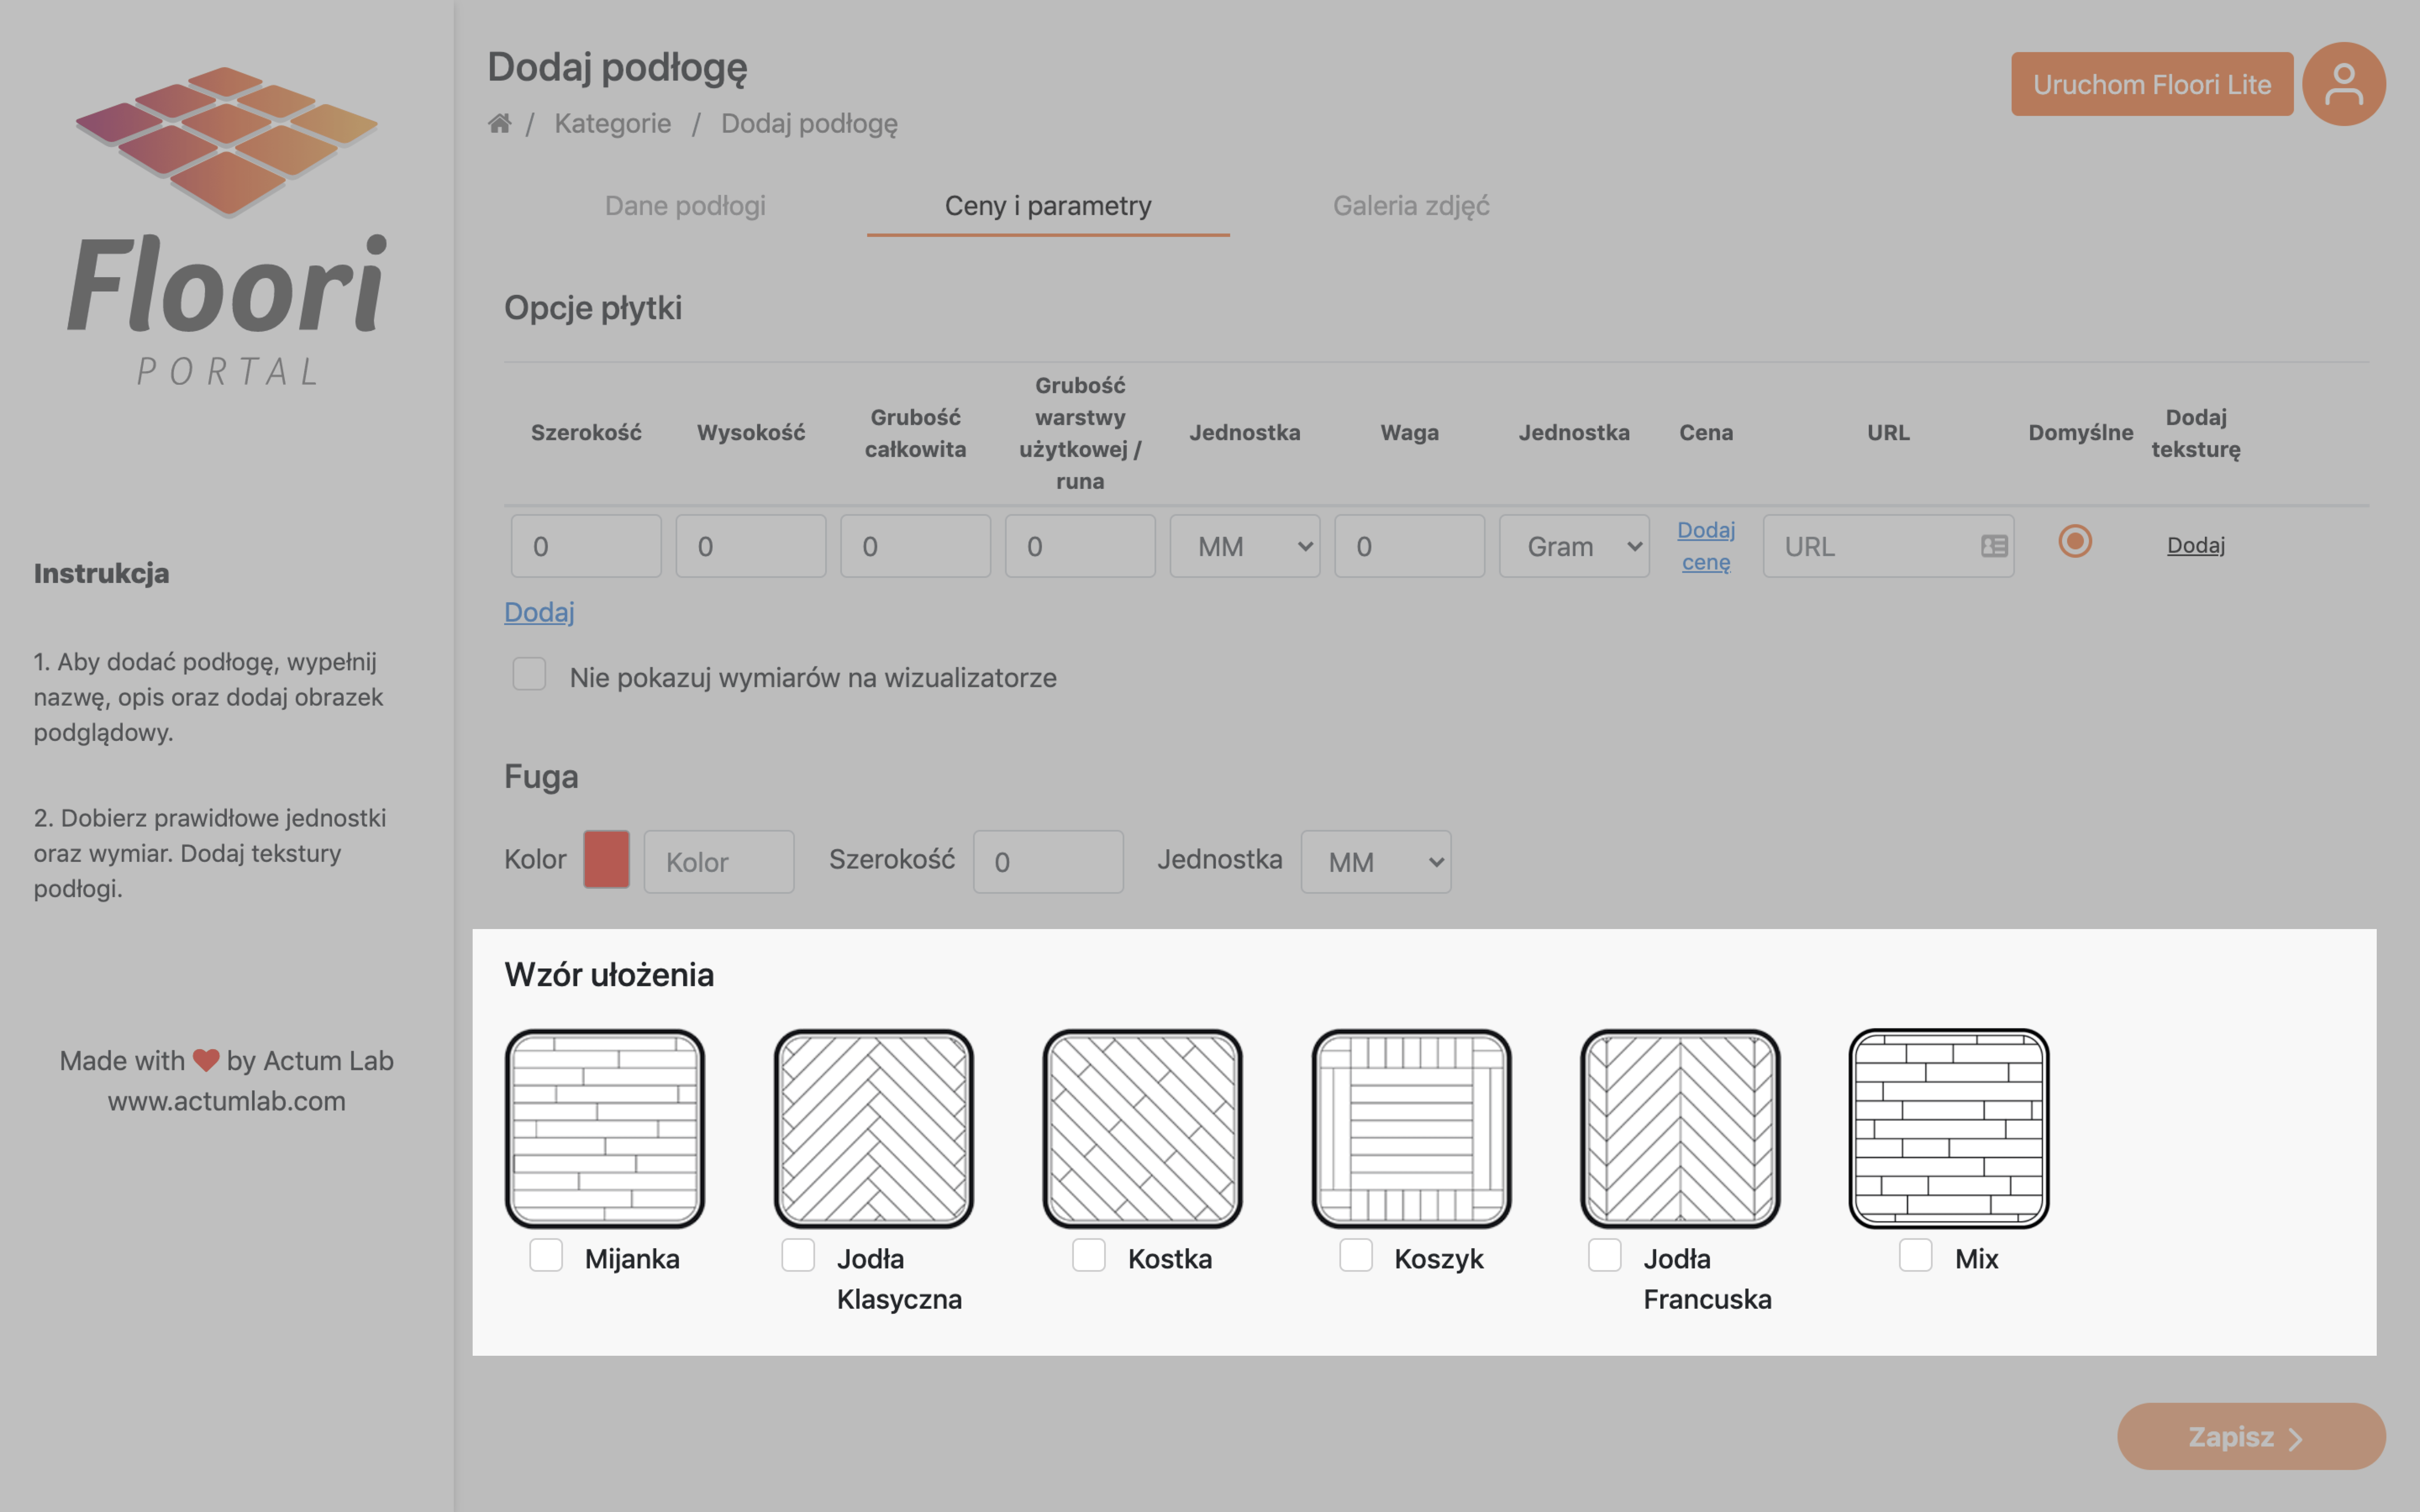Open the user profile avatar icon
The width and height of the screenshot is (2420, 1512).
click(2343, 84)
